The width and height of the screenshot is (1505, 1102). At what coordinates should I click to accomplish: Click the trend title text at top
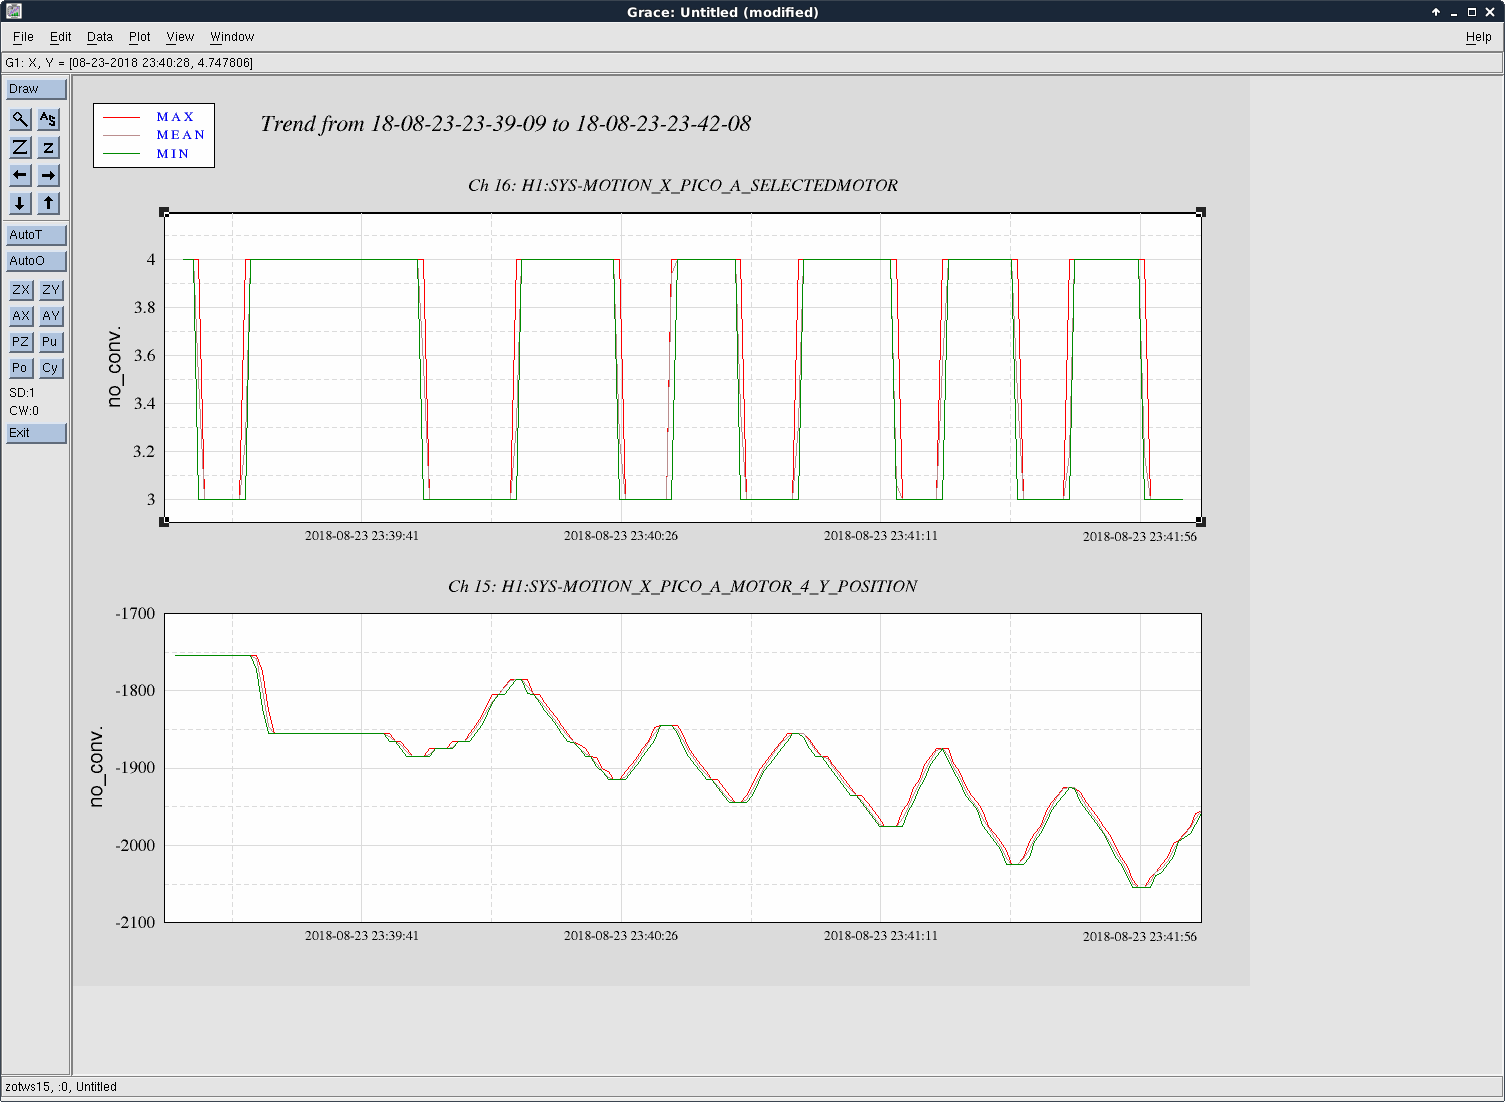pos(506,124)
